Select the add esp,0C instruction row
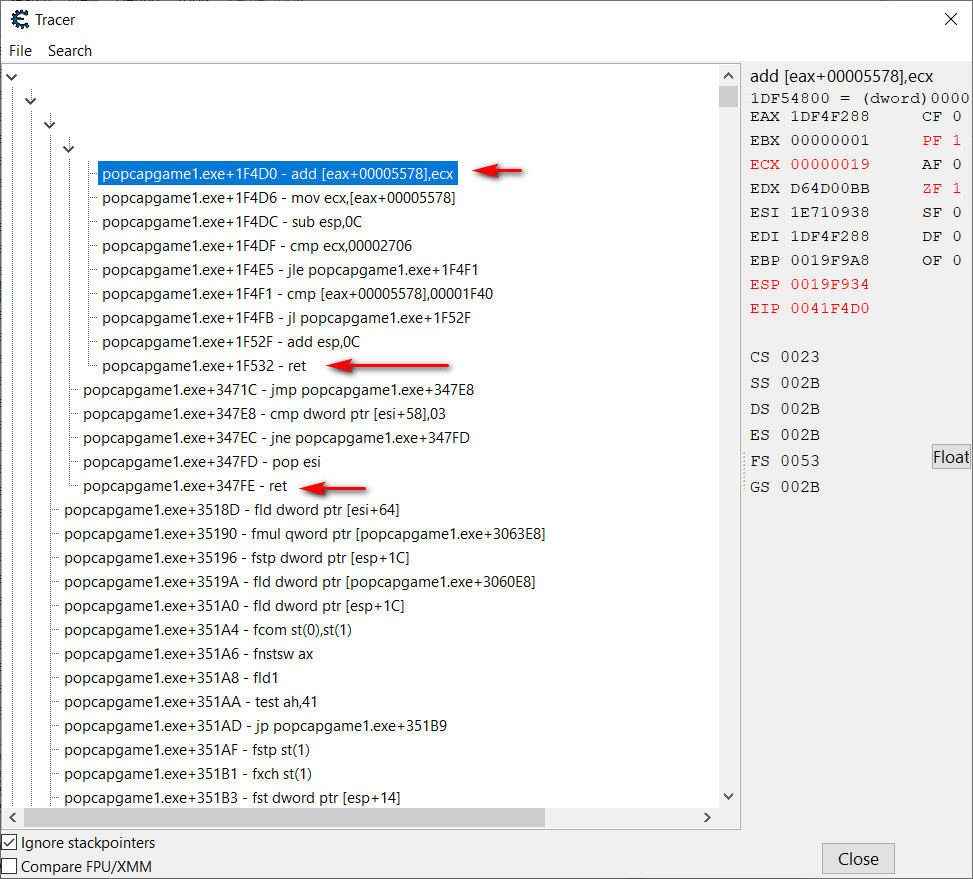973x879 pixels. 231,342
